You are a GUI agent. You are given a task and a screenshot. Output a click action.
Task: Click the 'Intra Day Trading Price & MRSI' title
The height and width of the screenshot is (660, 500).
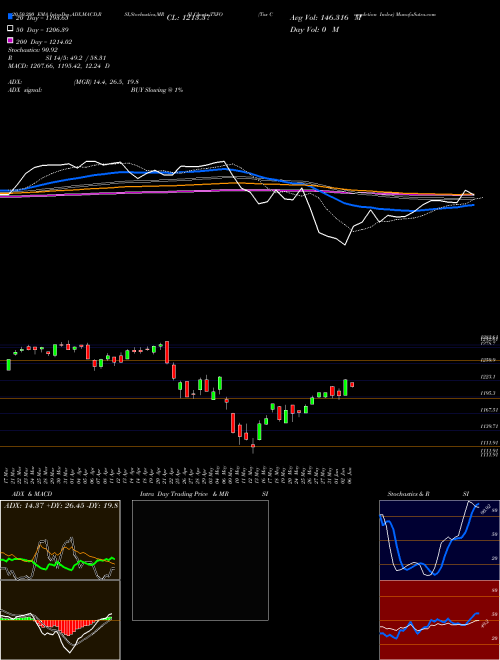(204, 494)
